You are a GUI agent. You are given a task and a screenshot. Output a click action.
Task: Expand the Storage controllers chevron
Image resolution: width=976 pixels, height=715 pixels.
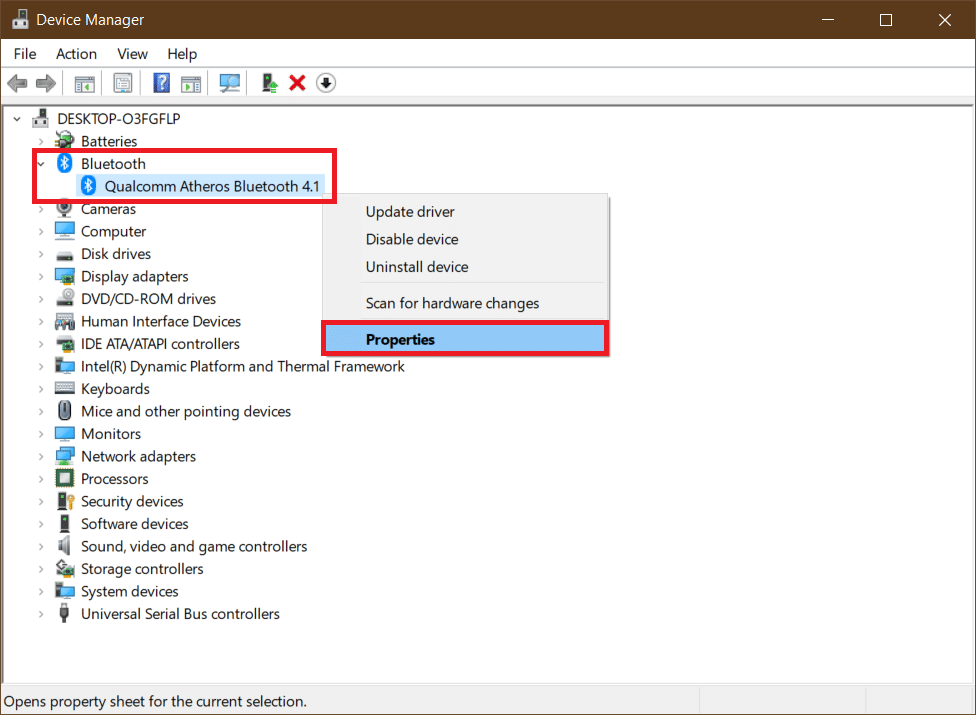(x=41, y=569)
